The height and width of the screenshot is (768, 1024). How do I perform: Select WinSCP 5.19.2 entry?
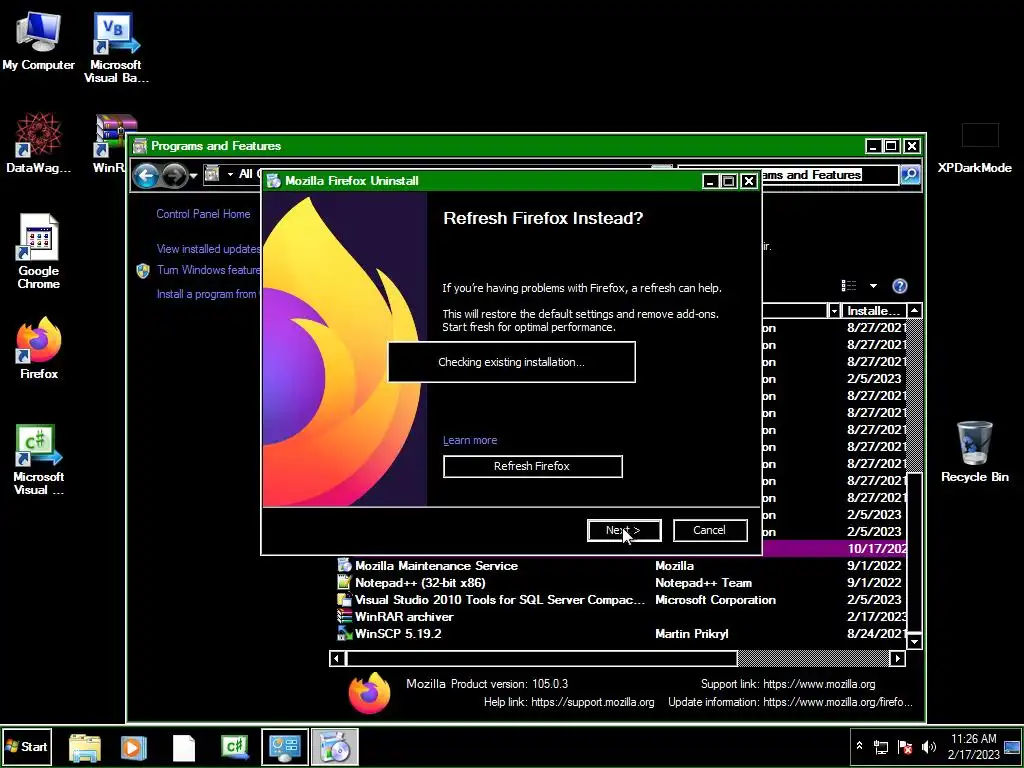[x=620, y=634]
